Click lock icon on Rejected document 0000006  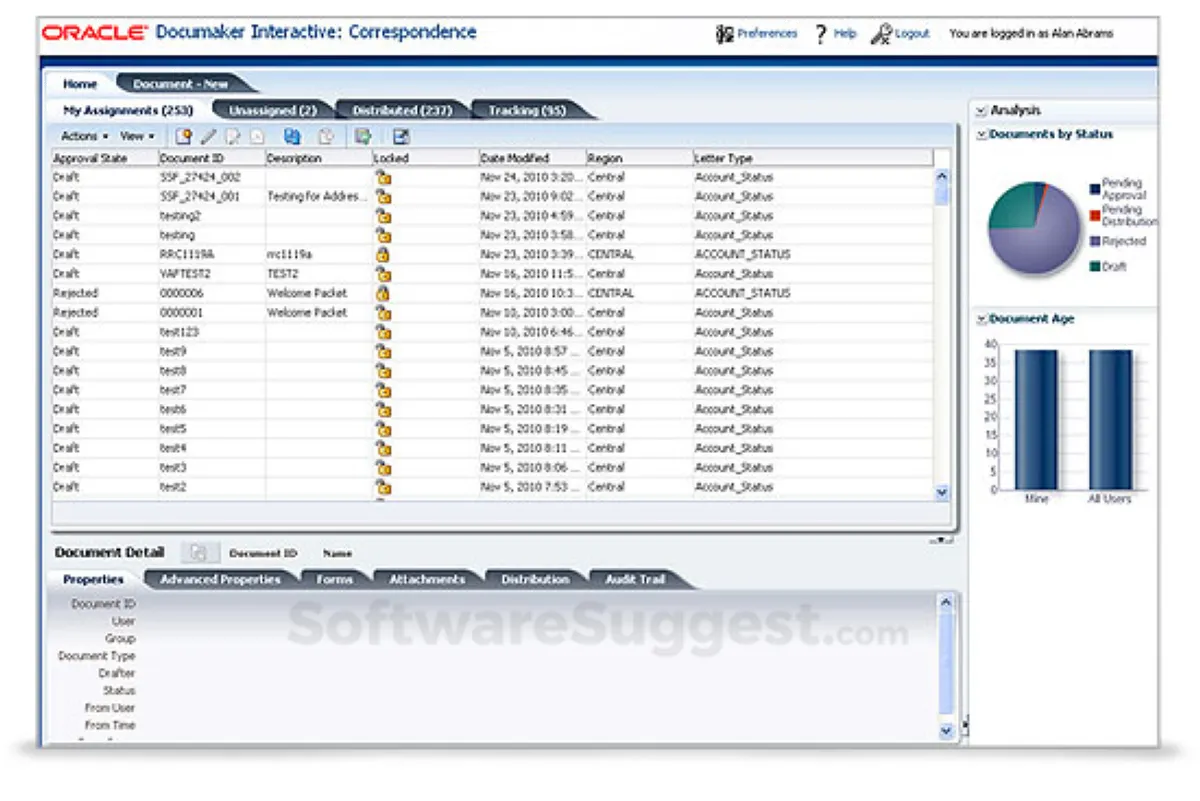click(382, 293)
